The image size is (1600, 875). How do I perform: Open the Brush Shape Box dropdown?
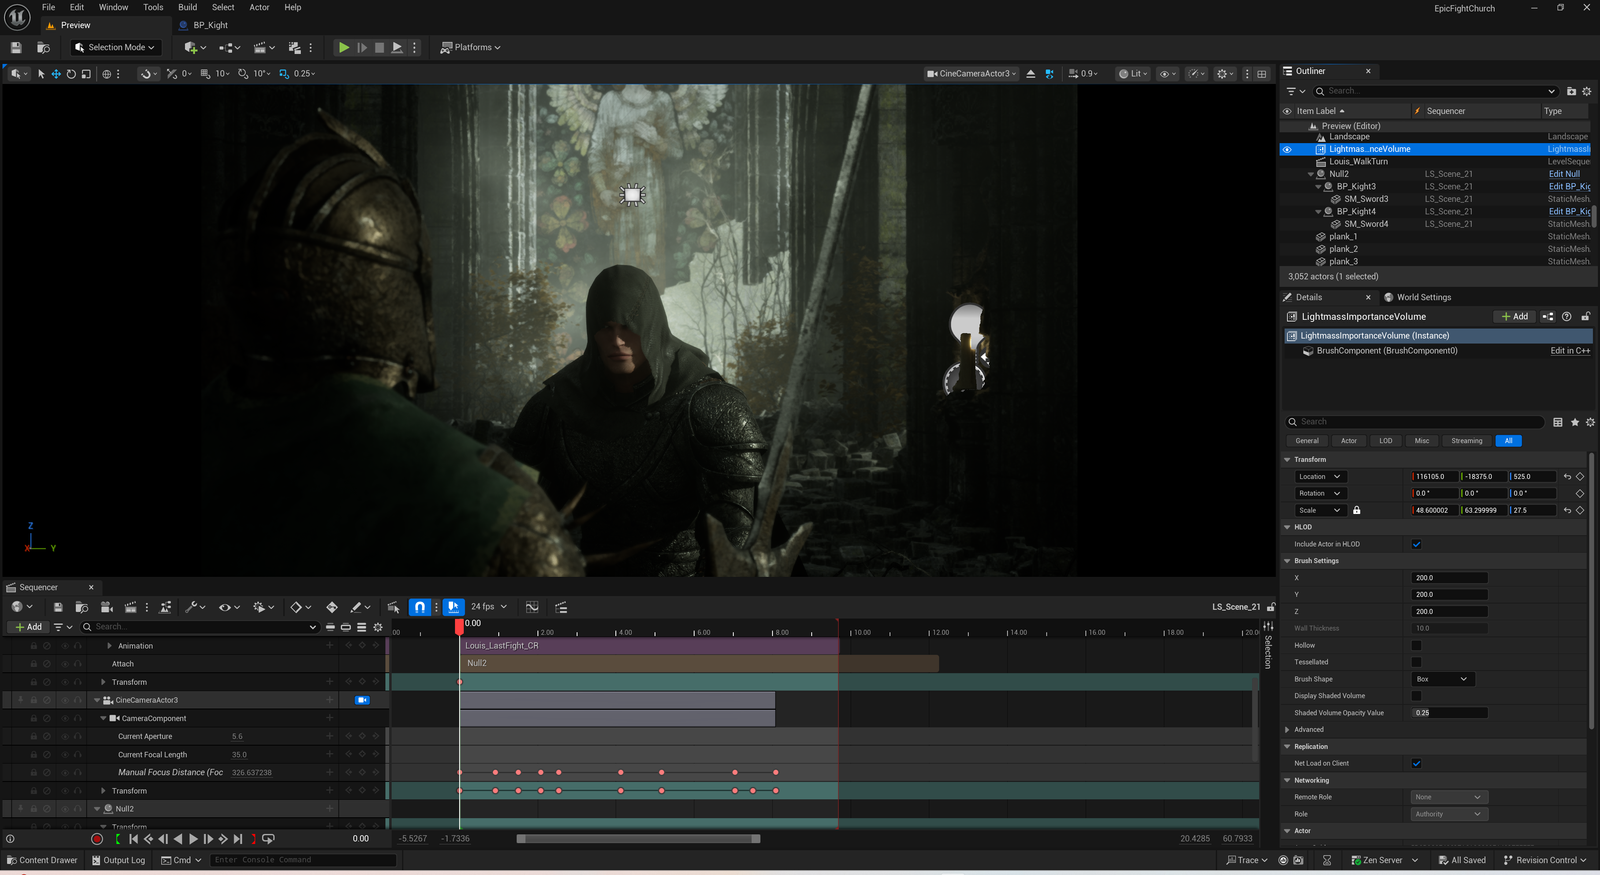coord(1442,679)
